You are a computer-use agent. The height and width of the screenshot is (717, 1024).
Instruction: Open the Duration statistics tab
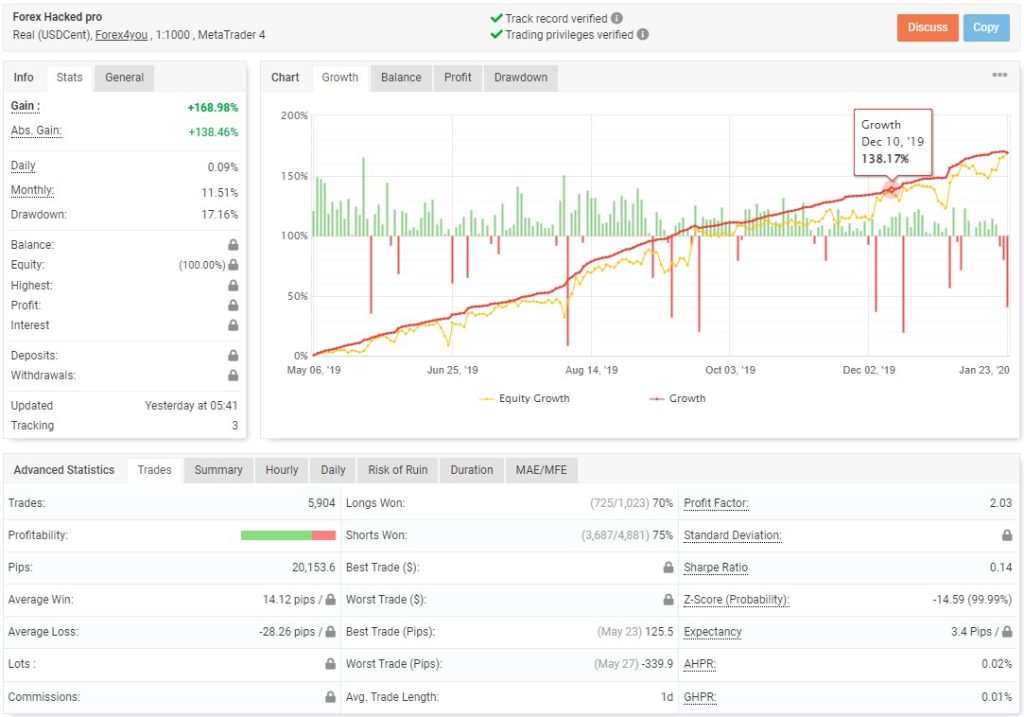point(472,470)
